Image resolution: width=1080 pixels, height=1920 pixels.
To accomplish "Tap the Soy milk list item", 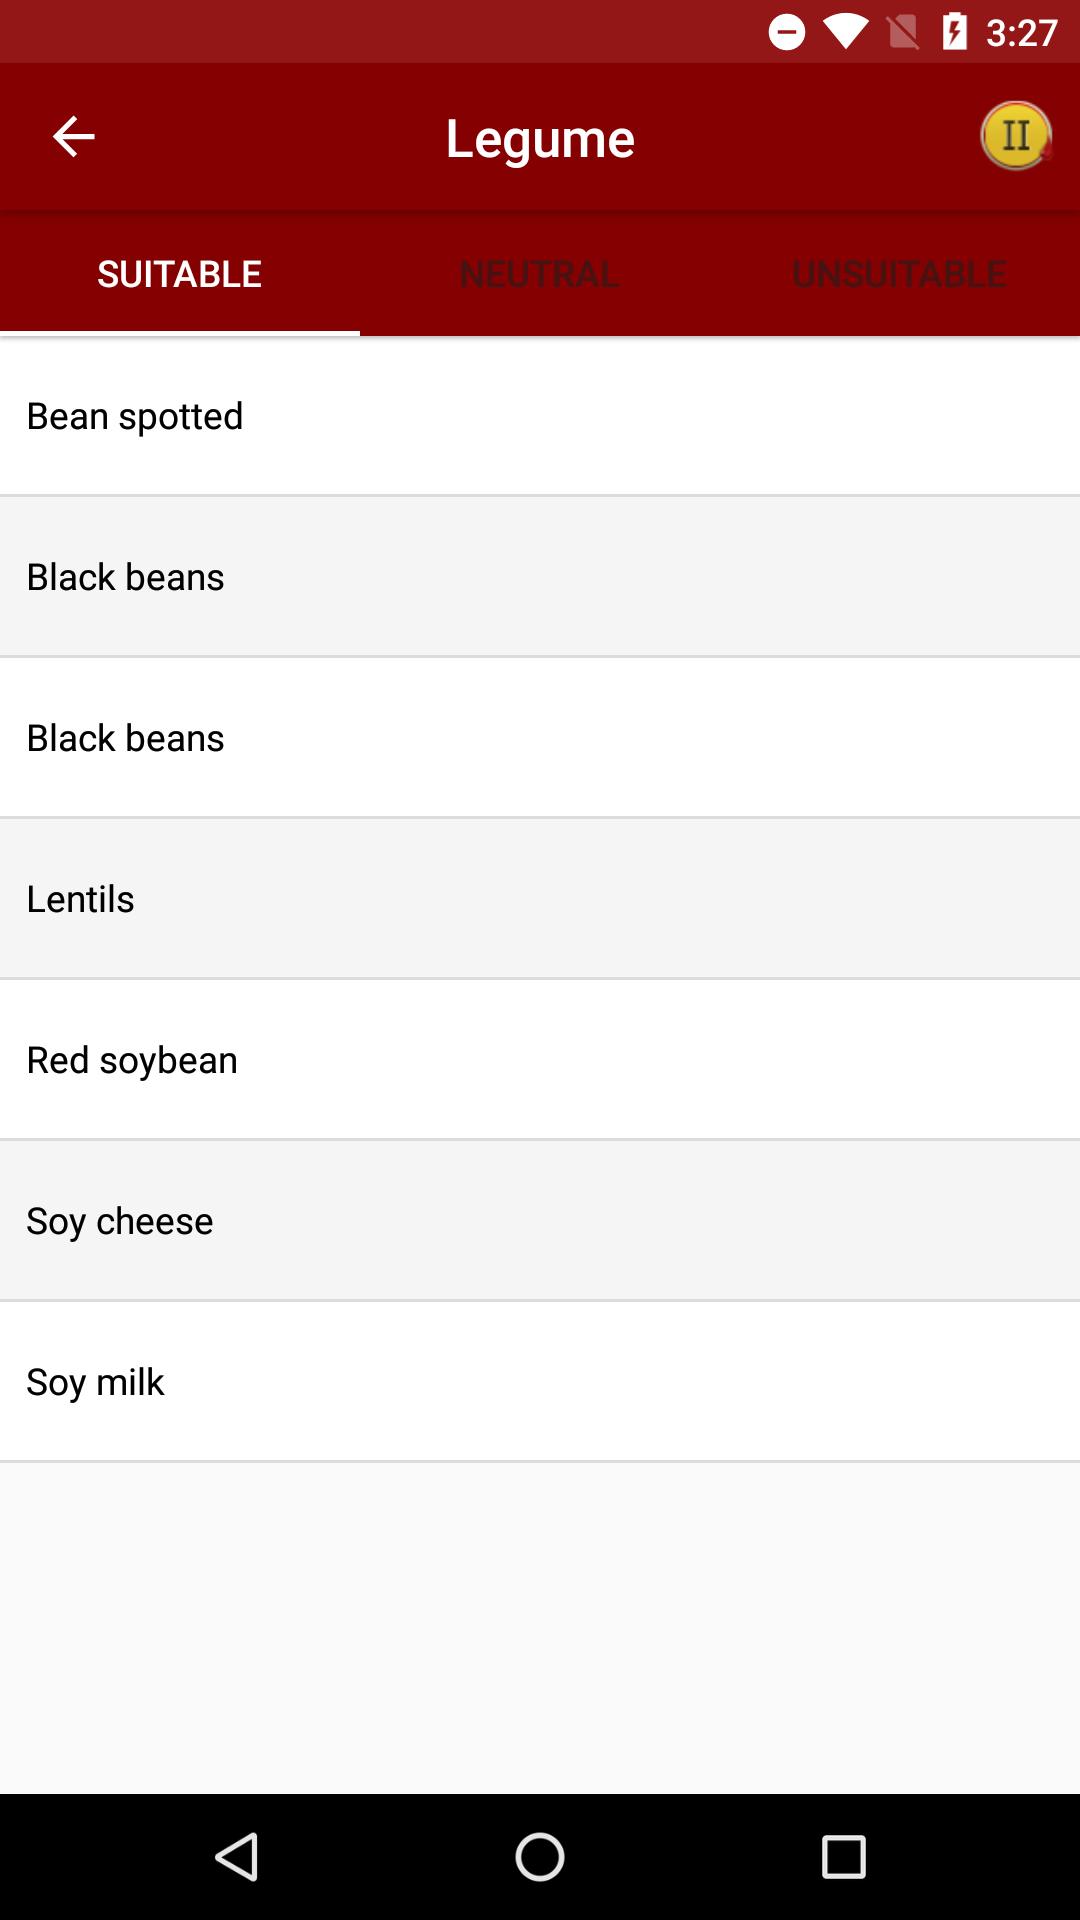I will pyautogui.click(x=540, y=1382).
